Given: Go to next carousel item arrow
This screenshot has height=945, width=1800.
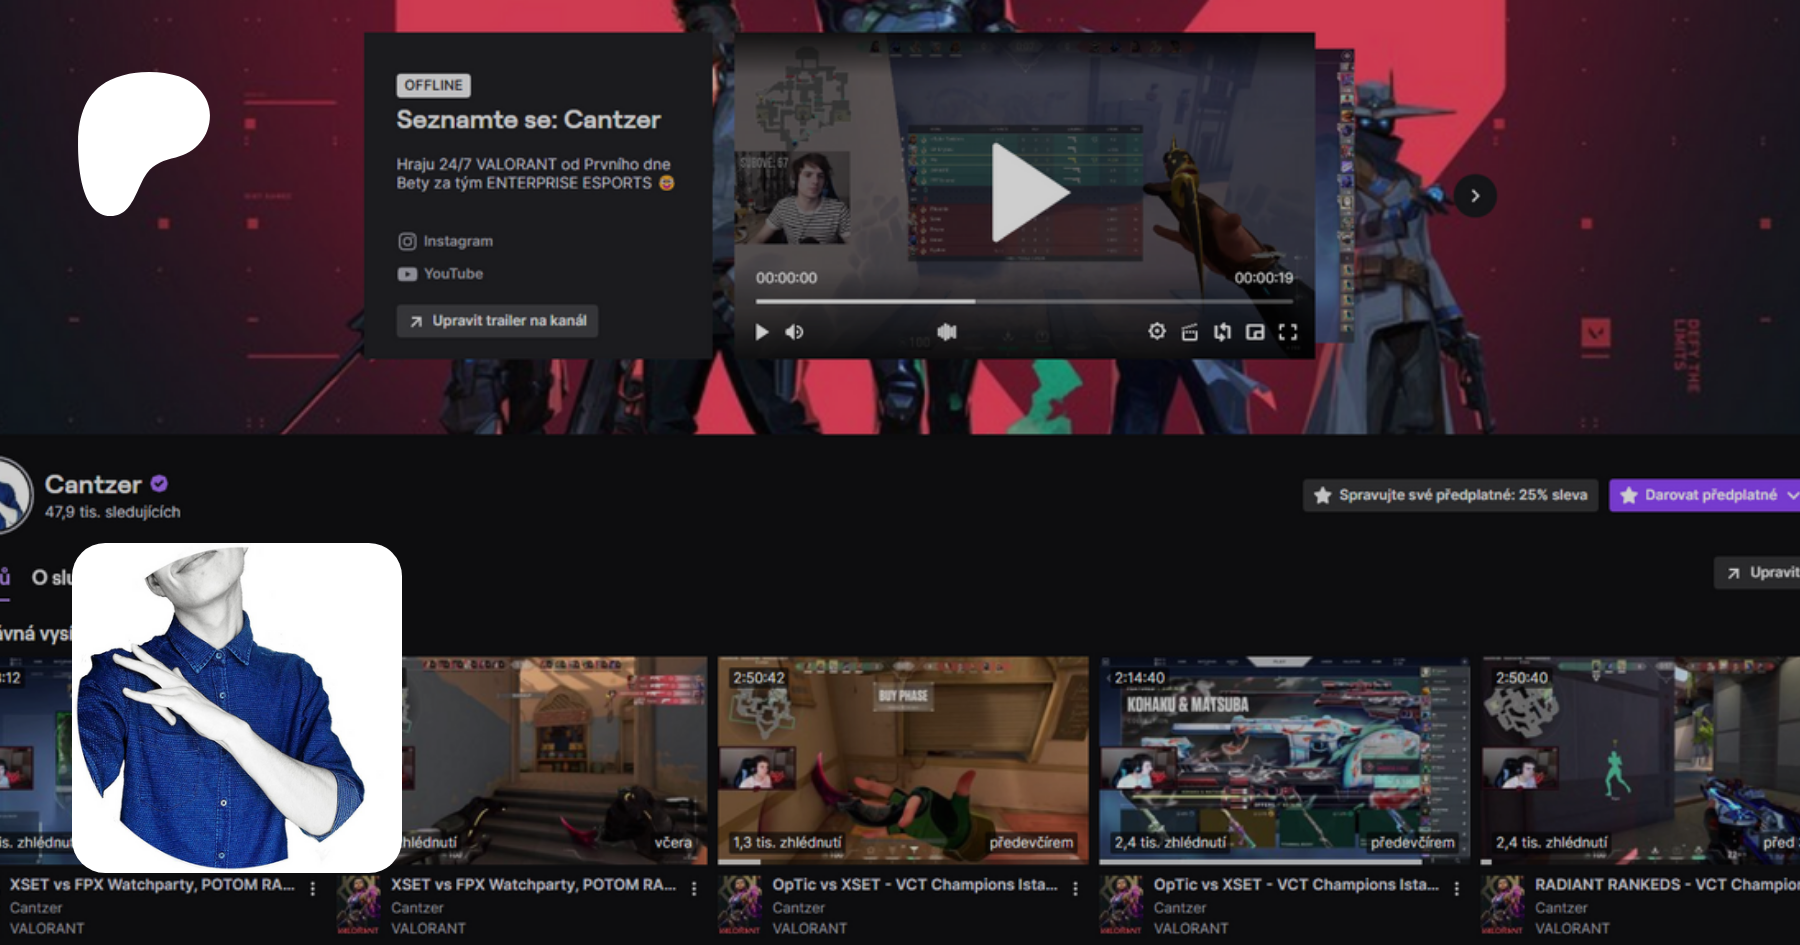Looking at the screenshot, I should [x=1474, y=196].
